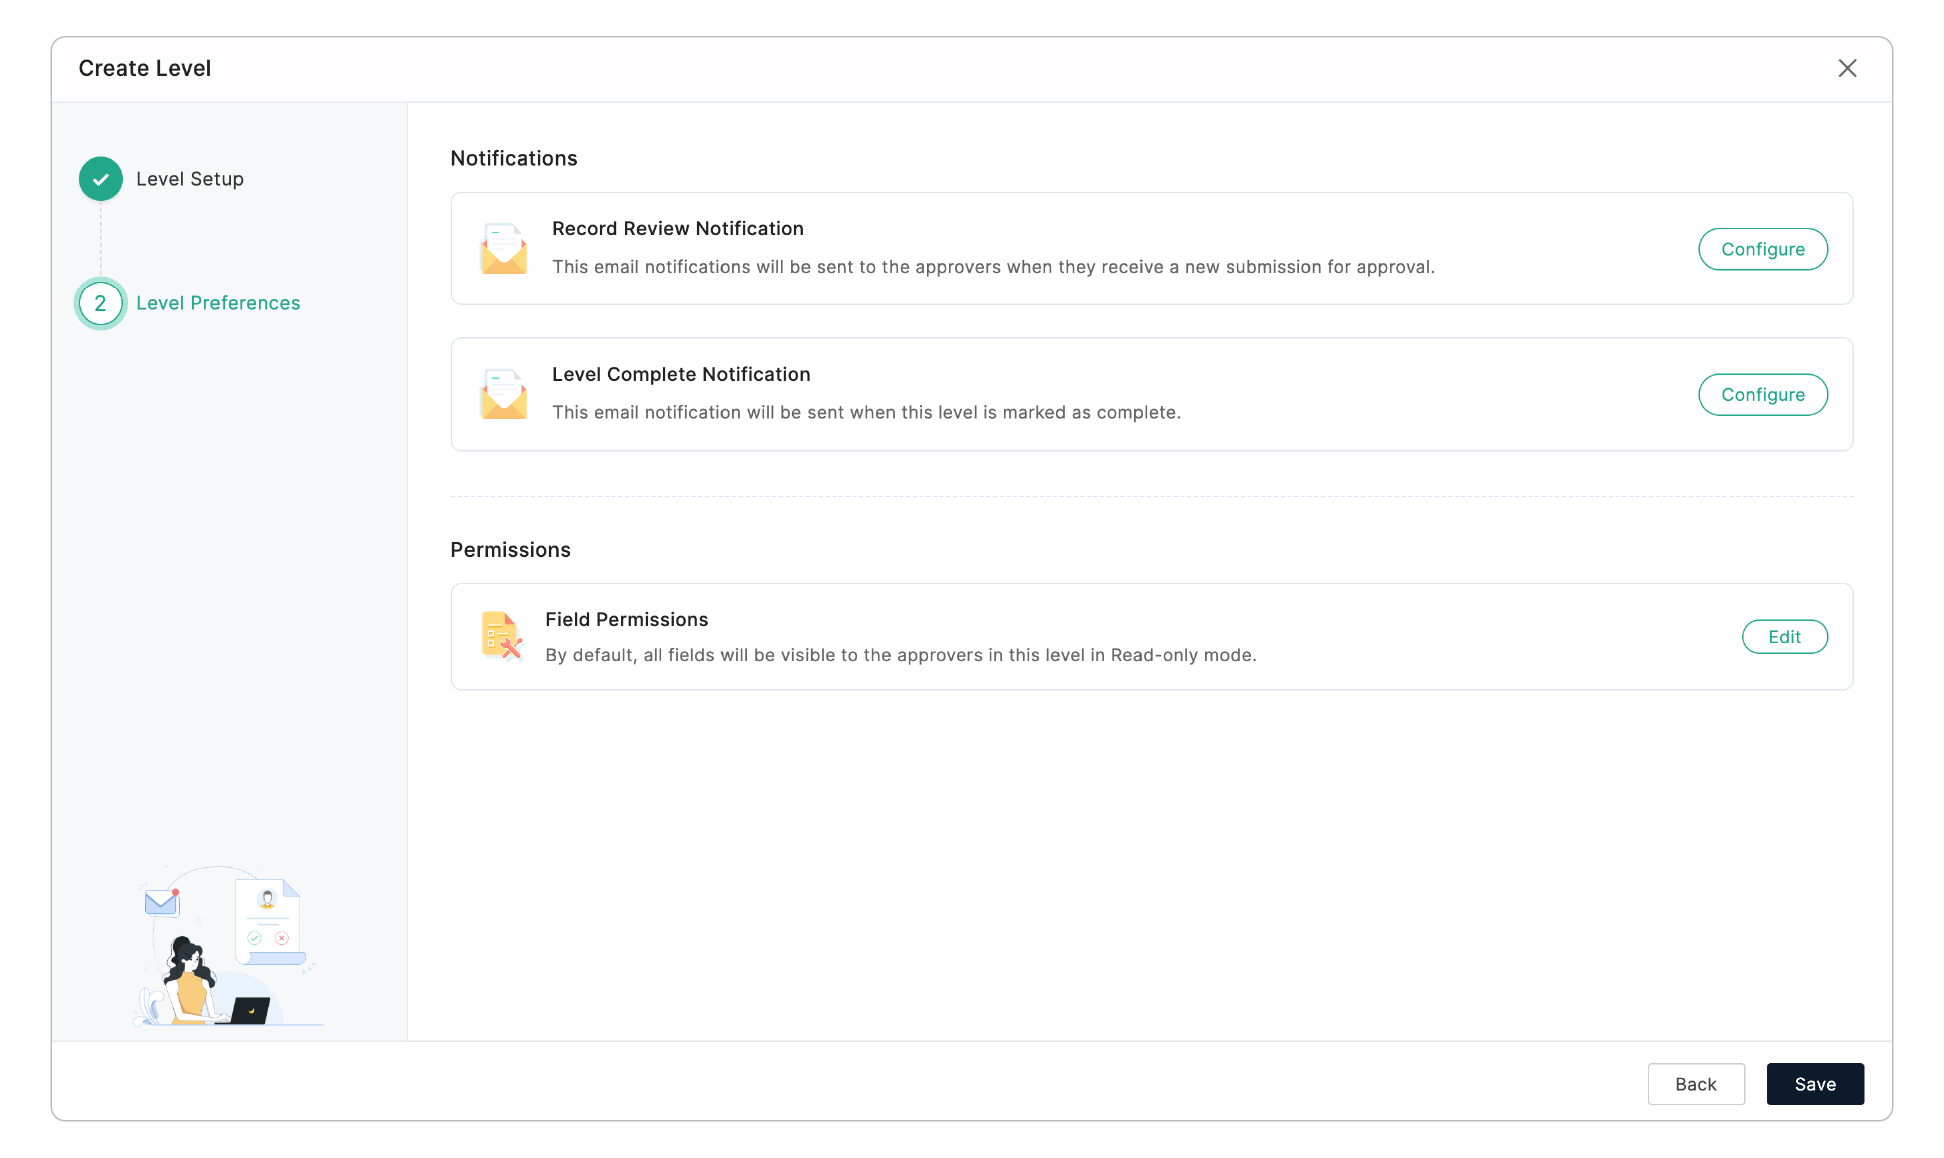Select the Level Preferences step label
The image size is (1944, 1158).
pos(218,303)
